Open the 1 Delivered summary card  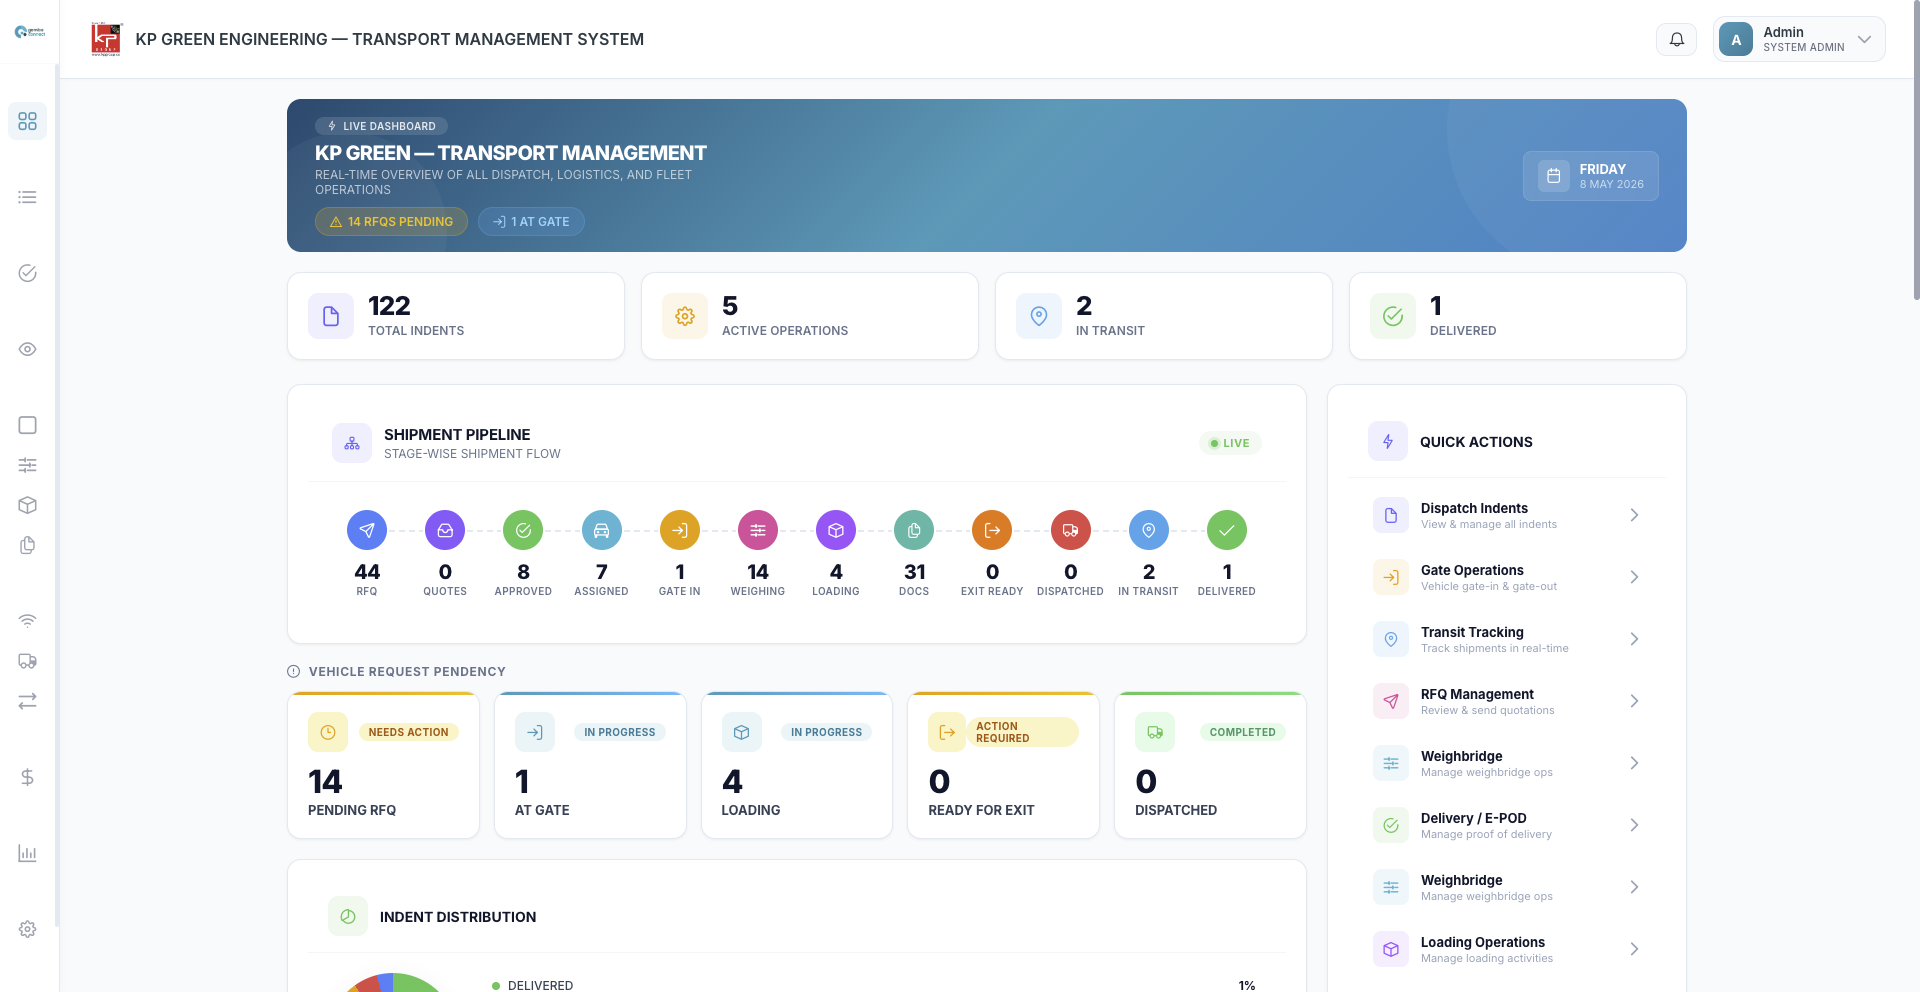[x=1518, y=316]
